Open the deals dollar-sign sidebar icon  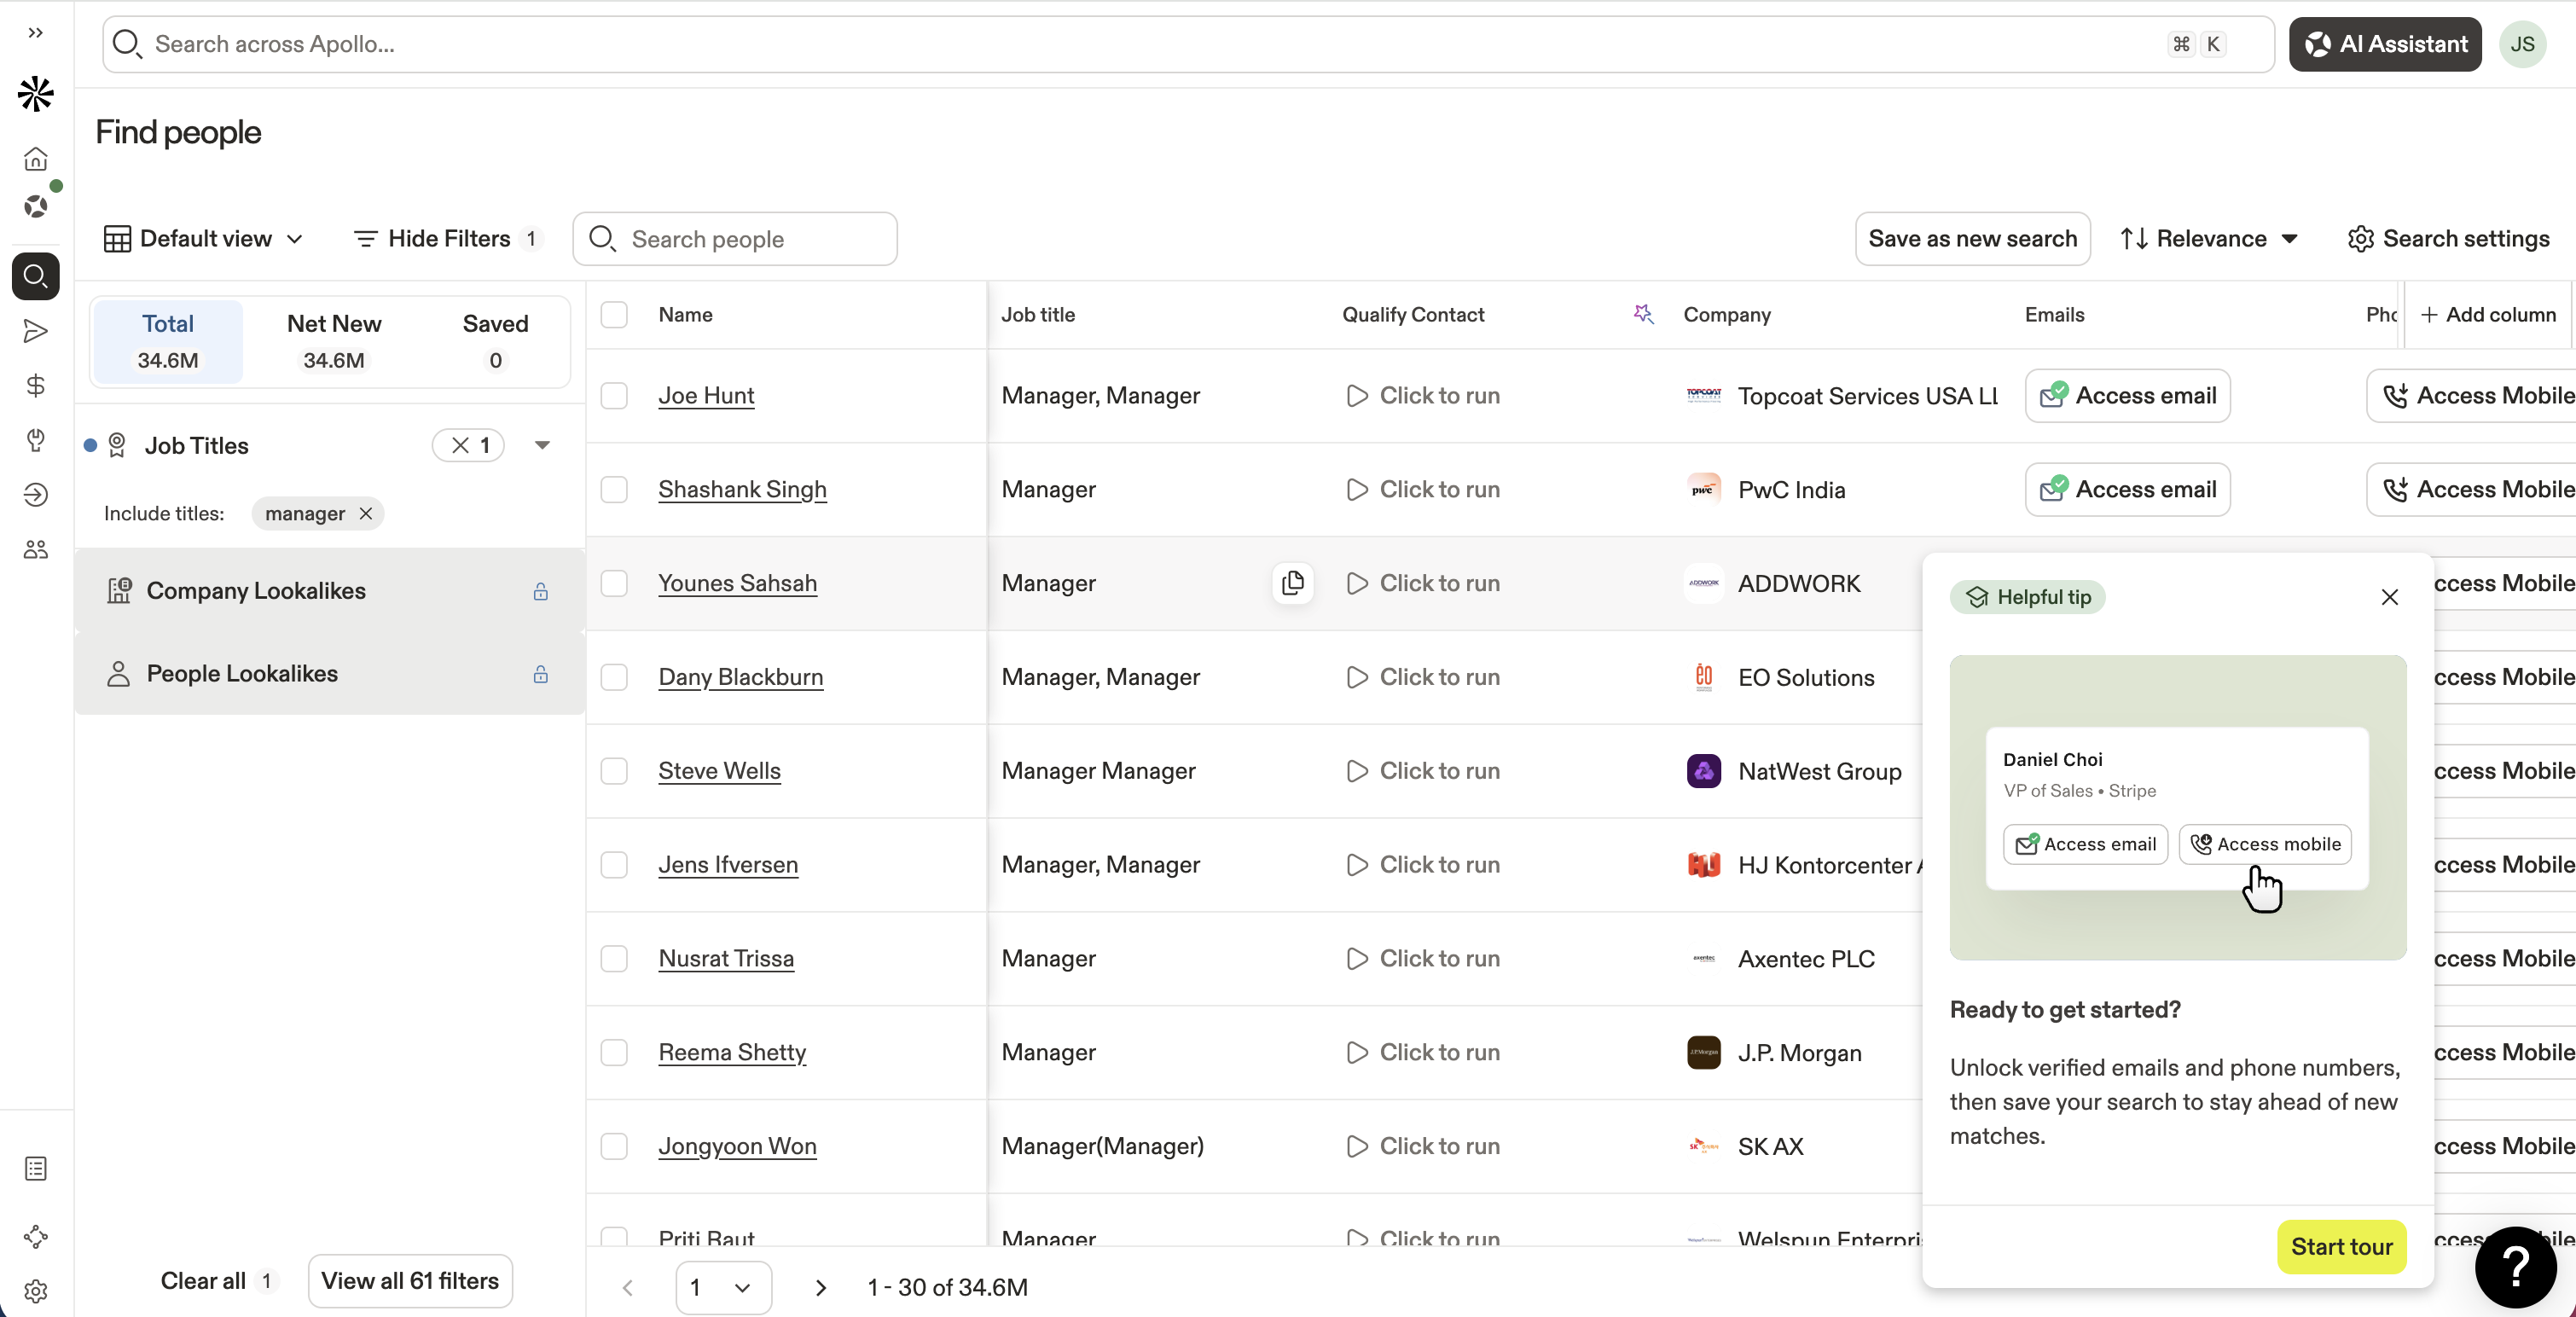(36, 386)
